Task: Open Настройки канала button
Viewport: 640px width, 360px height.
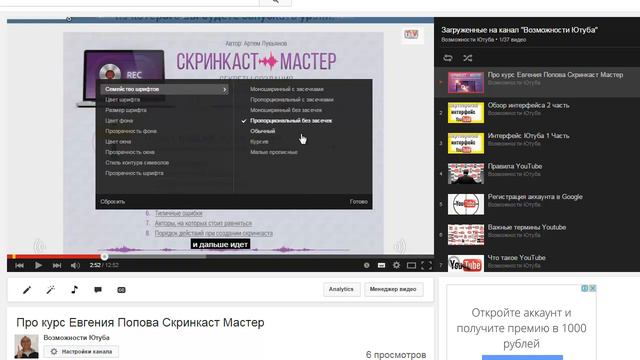Action: click(81, 351)
